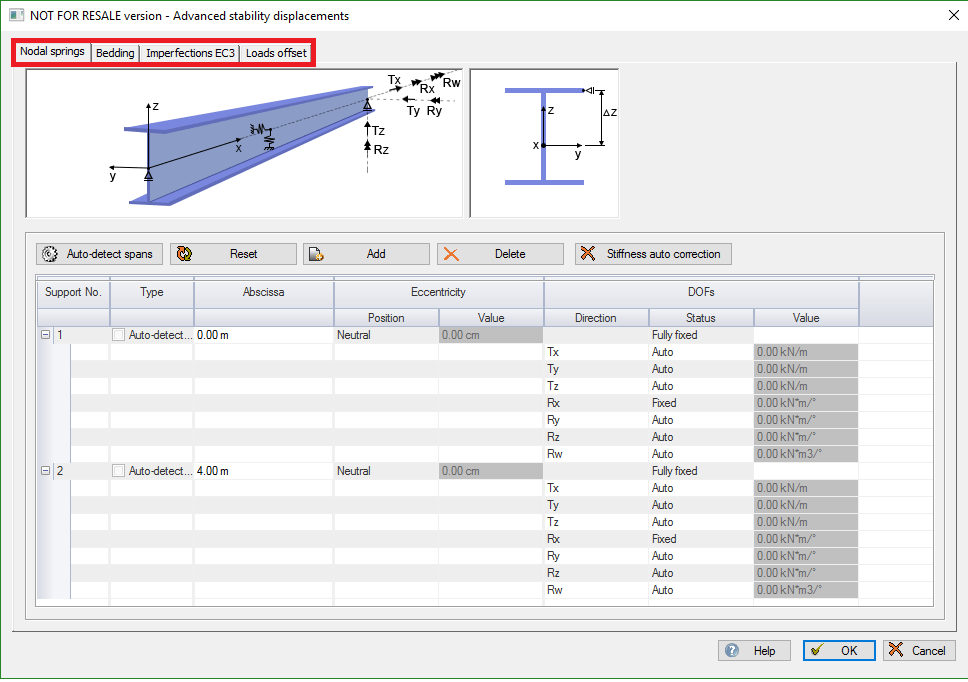Enable Auto-detect checkbox for support 1
The height and width of the screenshot is (682, 968).
[120, 335]
